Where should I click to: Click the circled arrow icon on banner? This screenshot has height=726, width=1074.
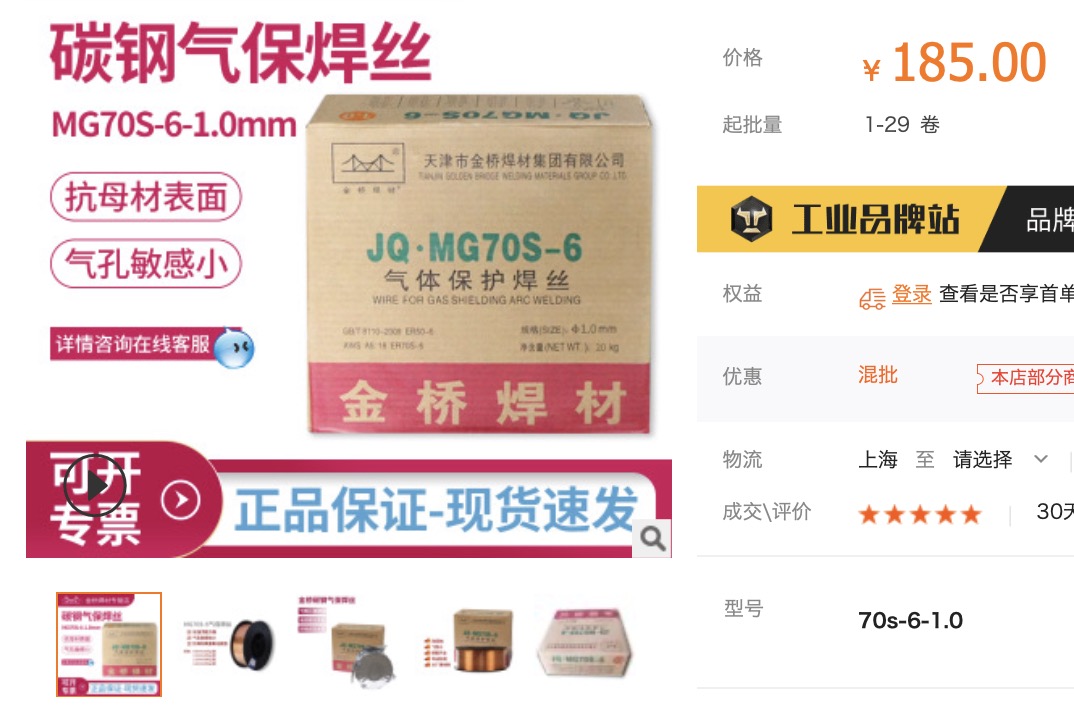(181, 501)
